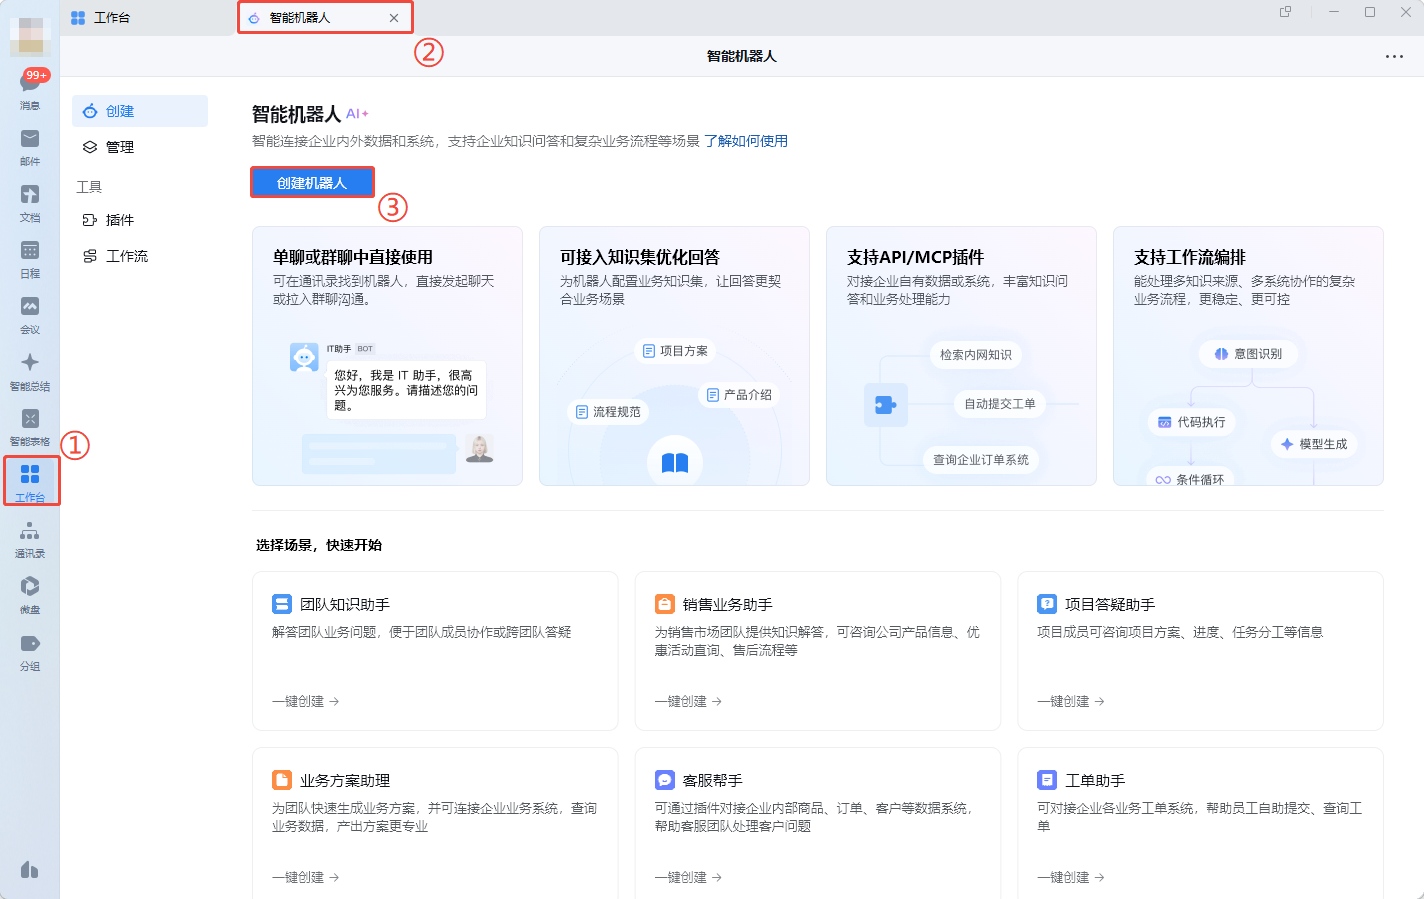Open 插件 under 工具 section

pos(119,220)
